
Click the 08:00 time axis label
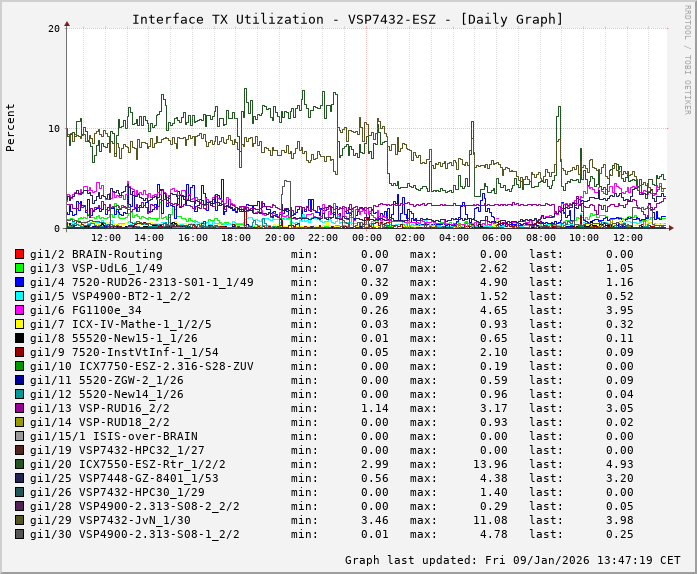tap(541, 238)
